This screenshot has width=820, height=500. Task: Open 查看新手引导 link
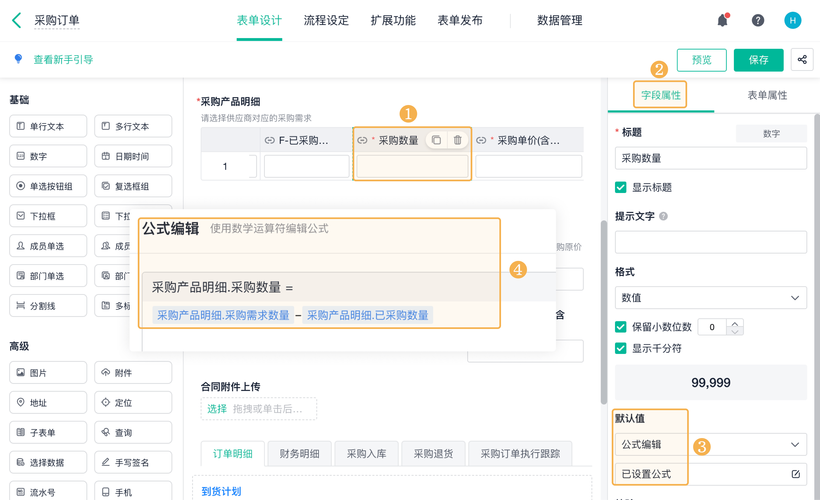tap(63, 60)
